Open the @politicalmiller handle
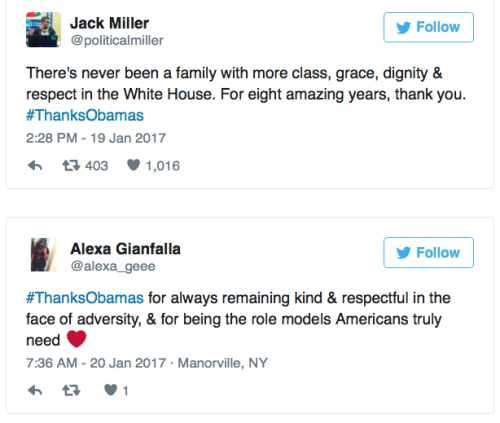 (117, 41)
